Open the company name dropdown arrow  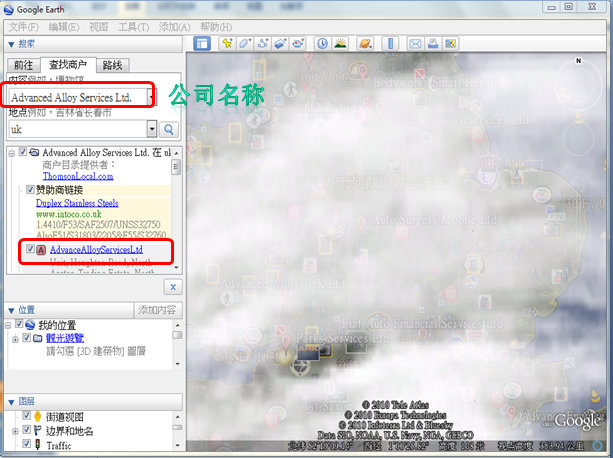[x=151, y=97]
